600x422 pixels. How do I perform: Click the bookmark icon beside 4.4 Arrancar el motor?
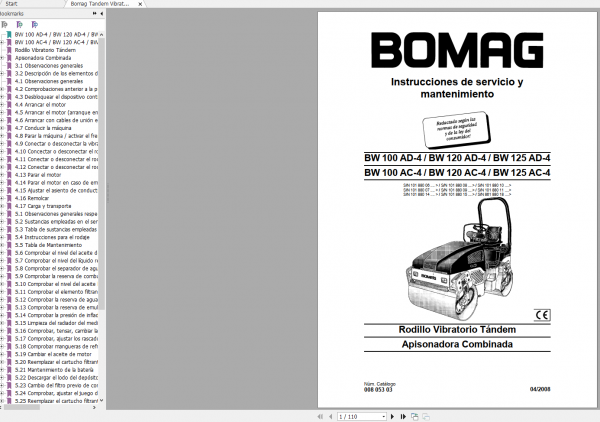(9, 105)
